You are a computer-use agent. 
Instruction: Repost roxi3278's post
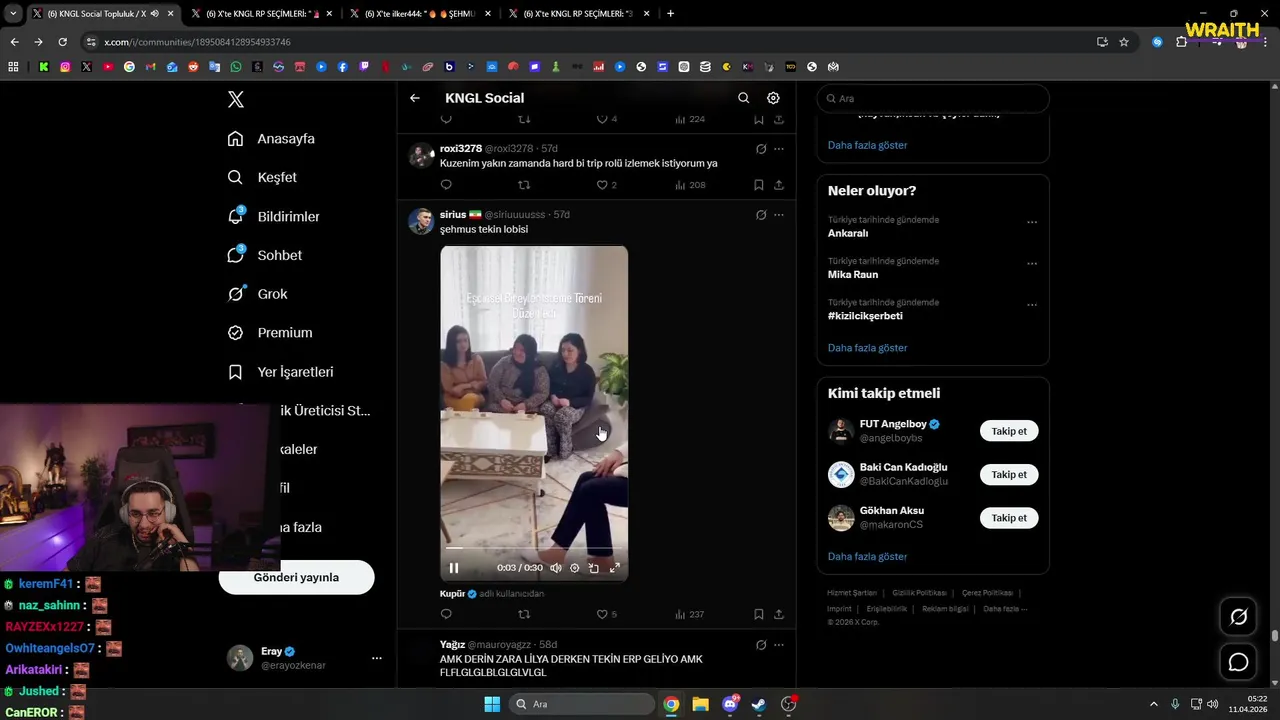tap(524, 185)
